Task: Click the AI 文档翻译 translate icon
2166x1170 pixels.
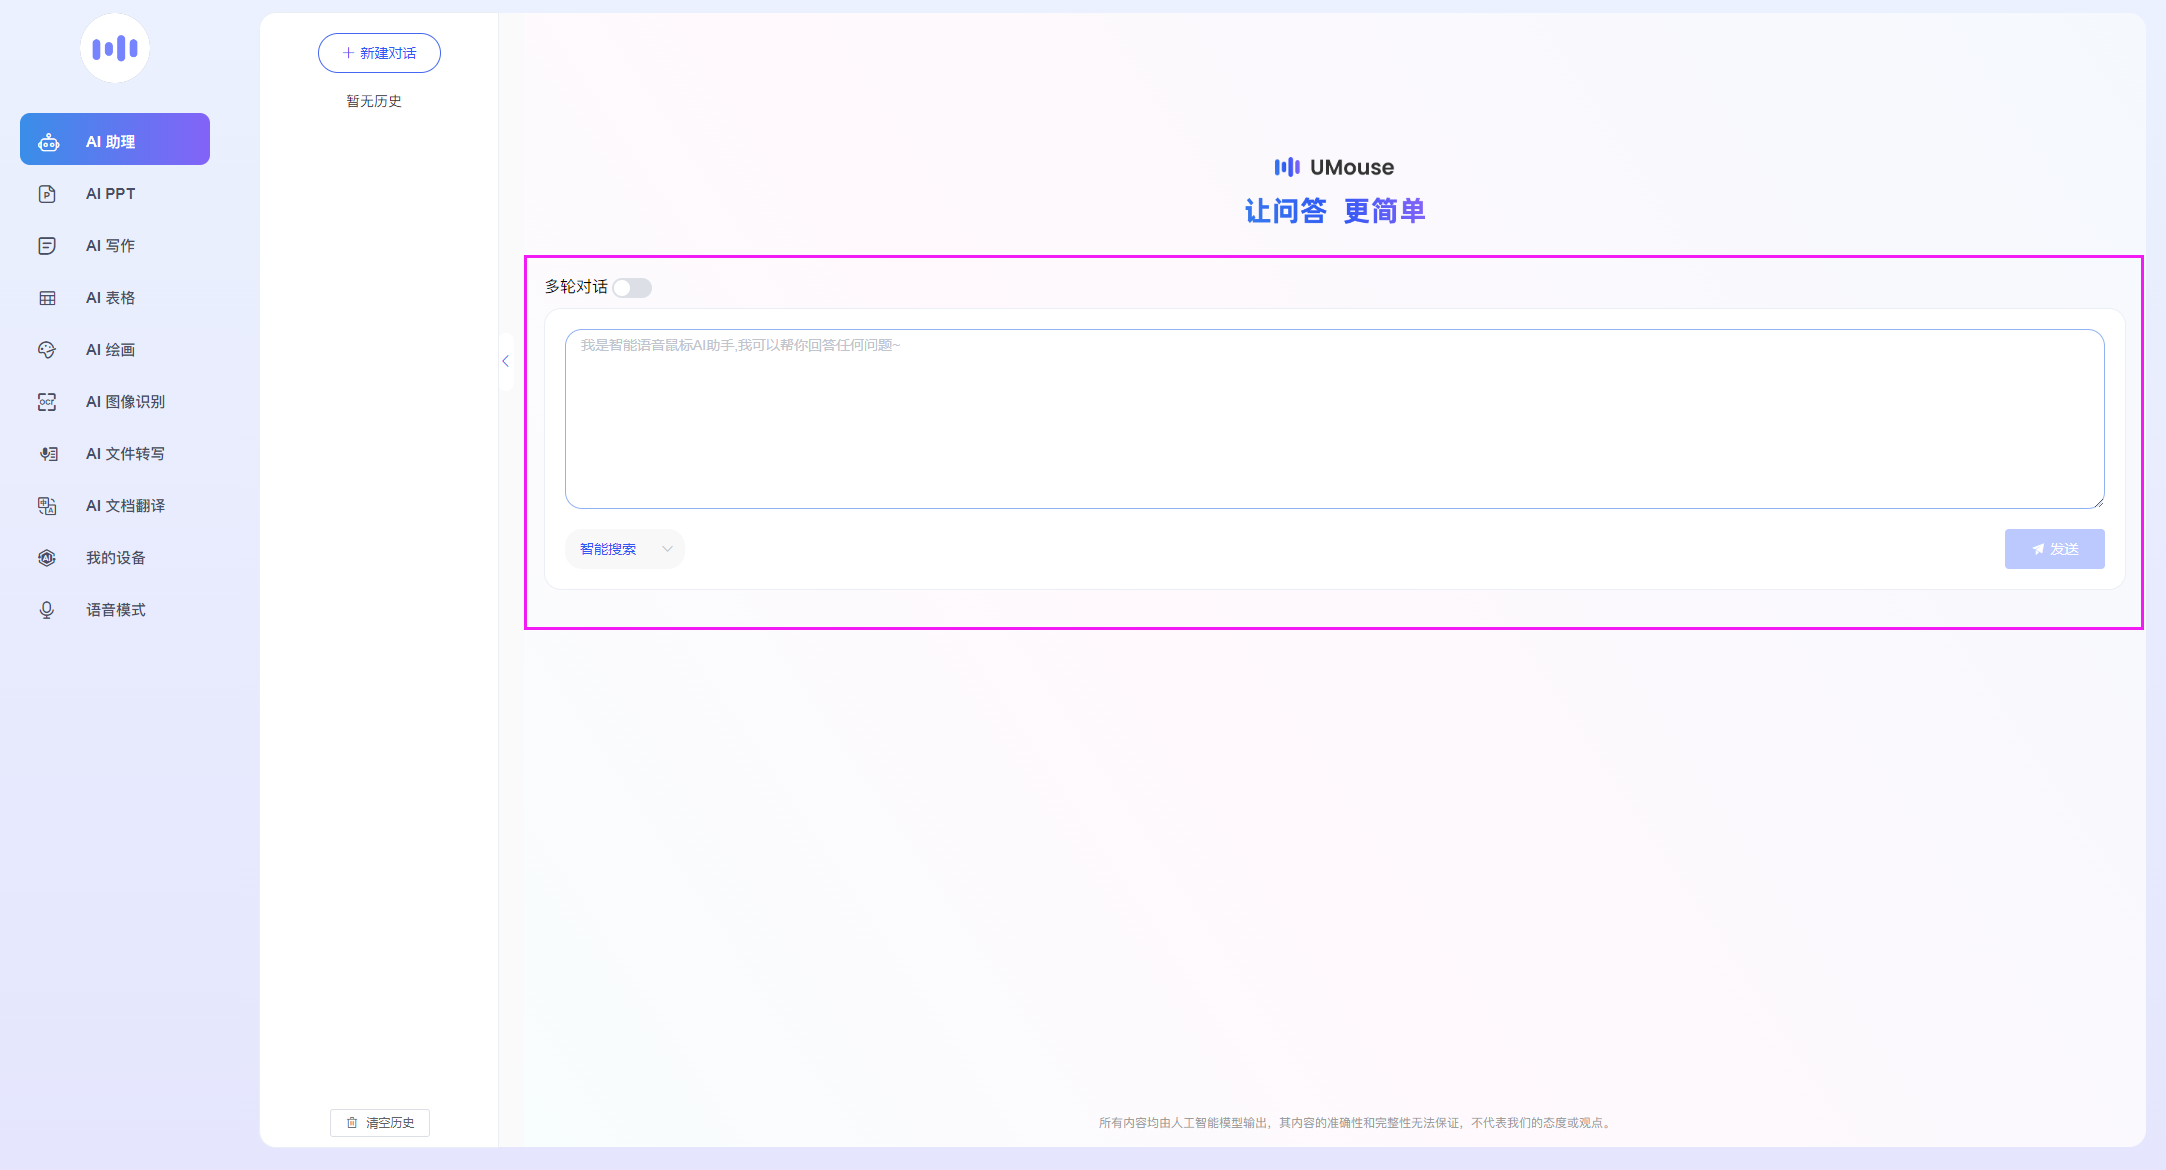Action: pyautogui.click(x=47, y=506)
